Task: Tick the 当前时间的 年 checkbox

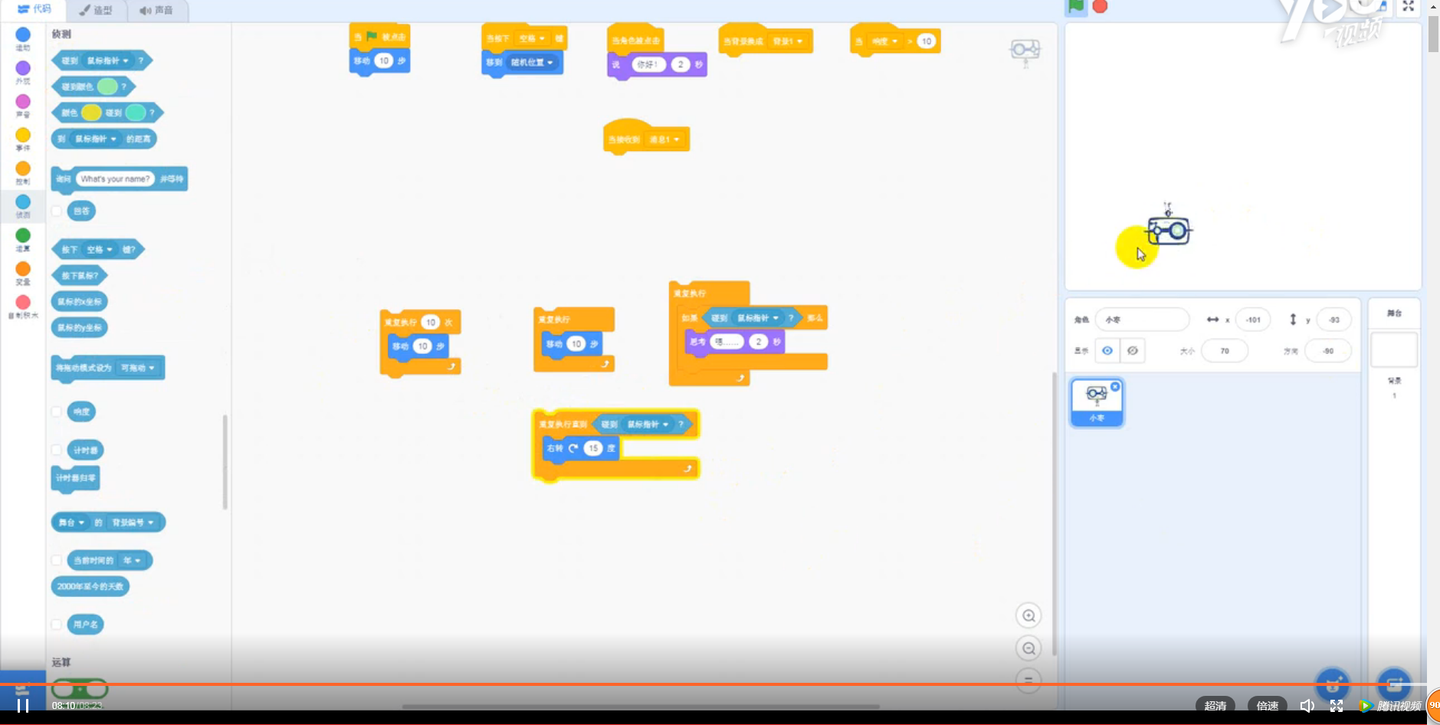Action: 57,561
